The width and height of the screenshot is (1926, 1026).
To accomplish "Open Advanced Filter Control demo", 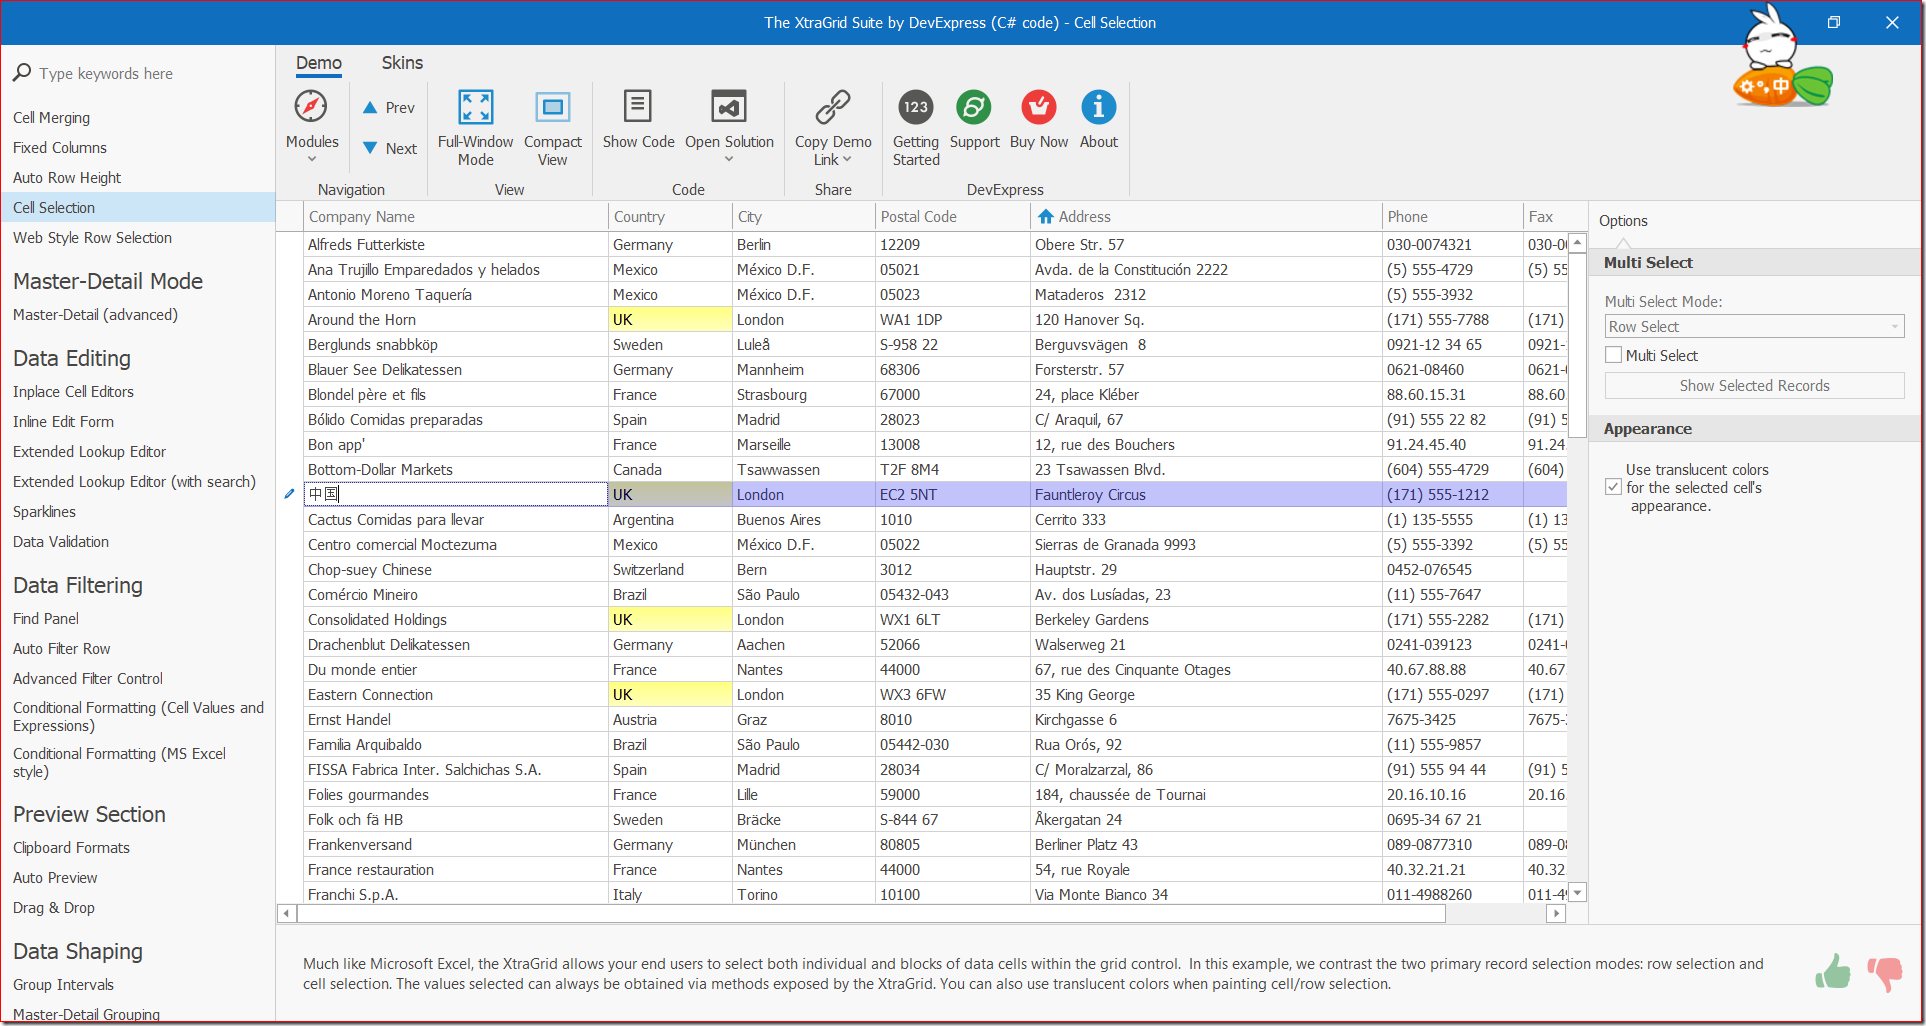I will (x=88, y=679).
